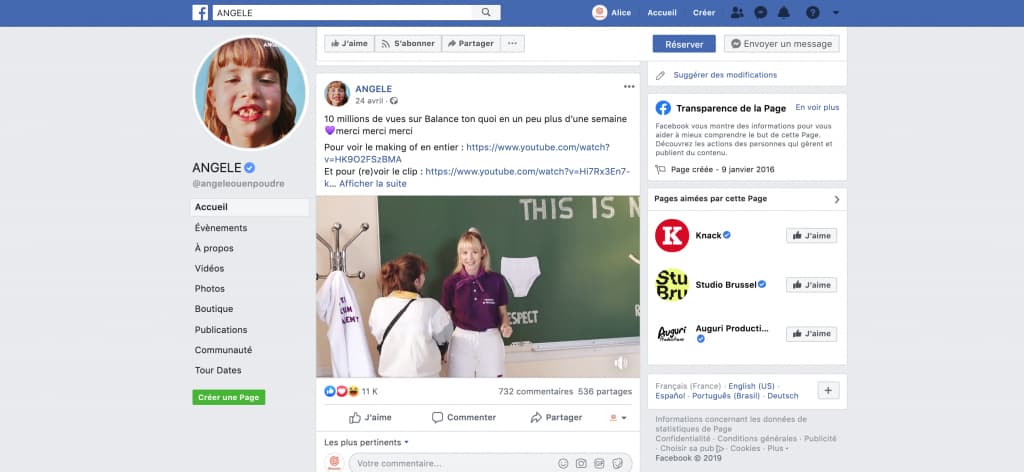Screen dimensions: 1024x472
Task: Play the post video of the classroom
Action: (x=478, y=287)
